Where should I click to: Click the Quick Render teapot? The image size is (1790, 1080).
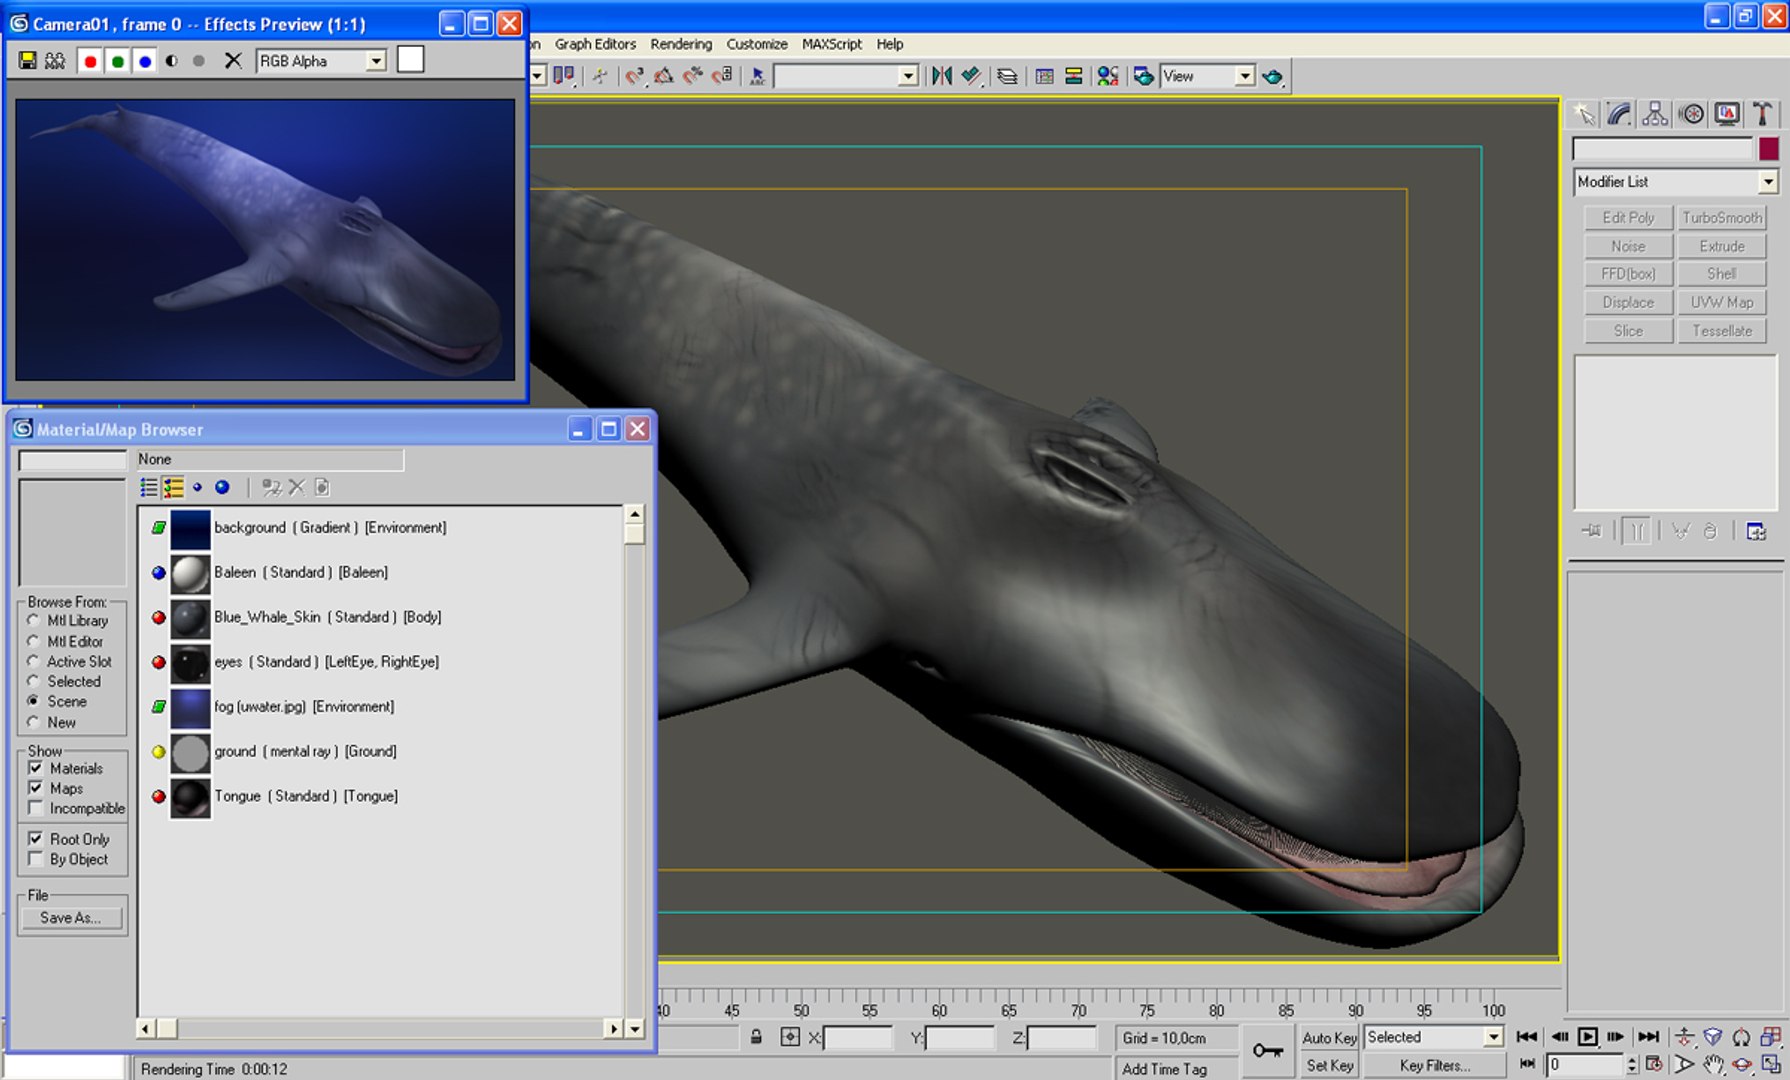(x=1272, y=76)
